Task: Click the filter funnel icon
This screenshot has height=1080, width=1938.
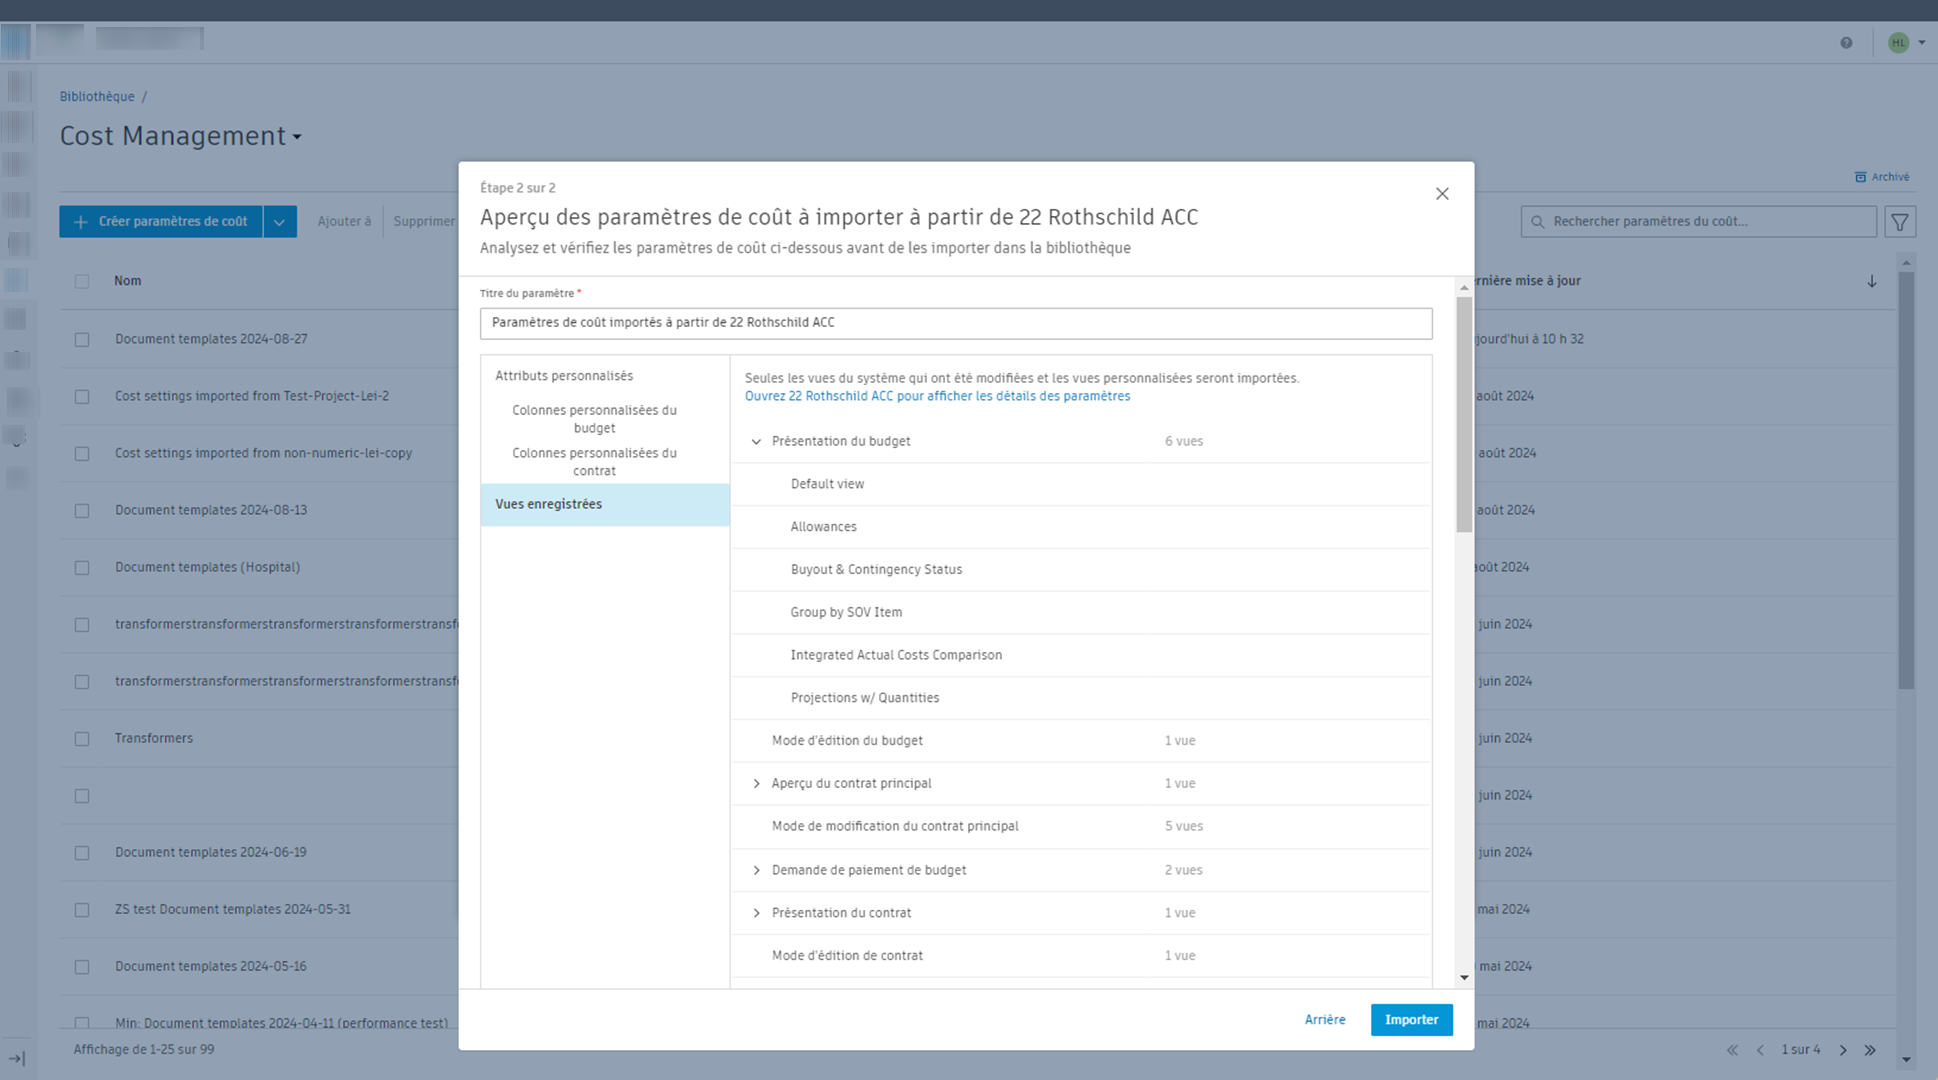Action: pyautogui.click(x=1900, y=222)
